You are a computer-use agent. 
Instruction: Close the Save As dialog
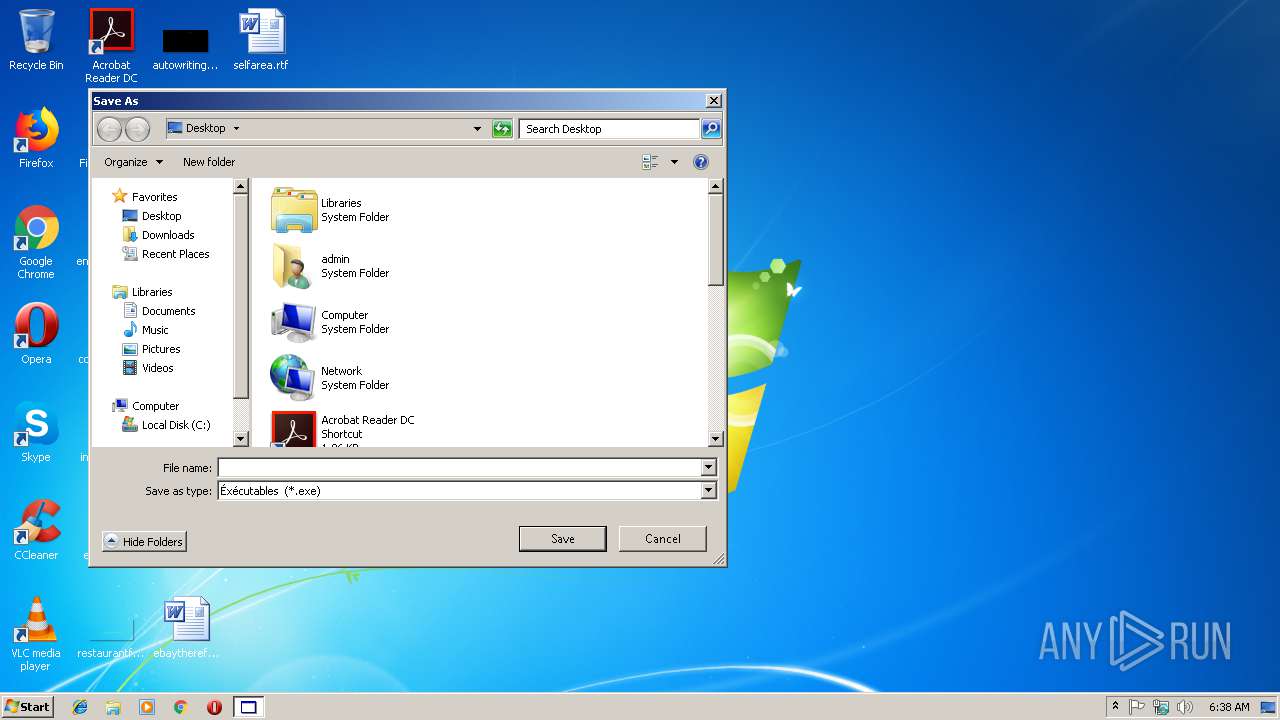click(x=713, y=101)
